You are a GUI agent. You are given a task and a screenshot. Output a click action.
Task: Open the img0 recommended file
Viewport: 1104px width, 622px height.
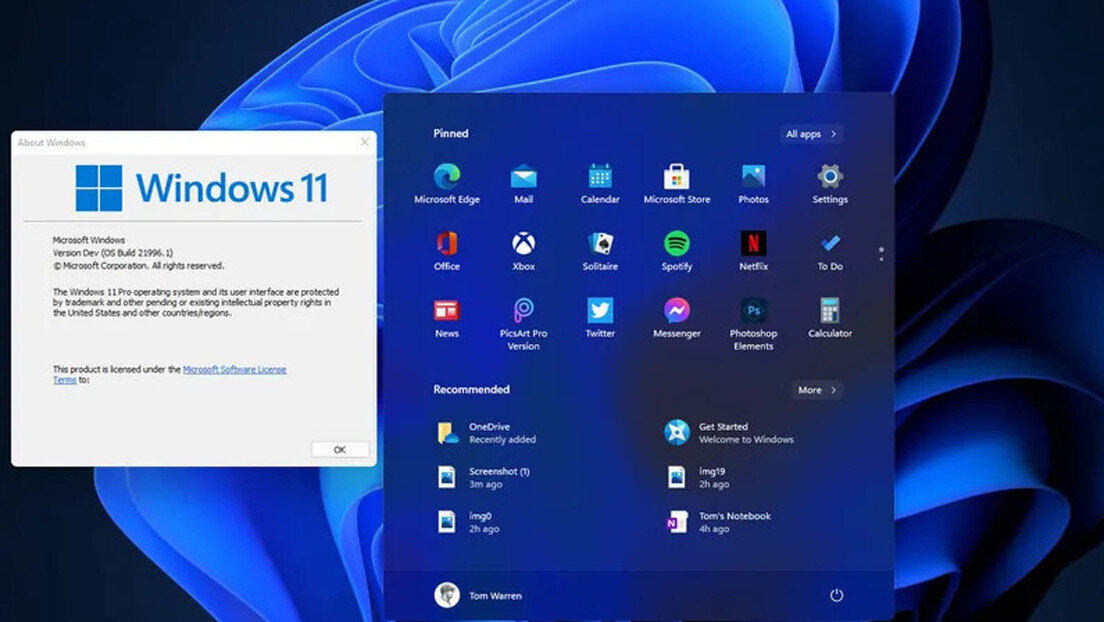coord(468,522)
